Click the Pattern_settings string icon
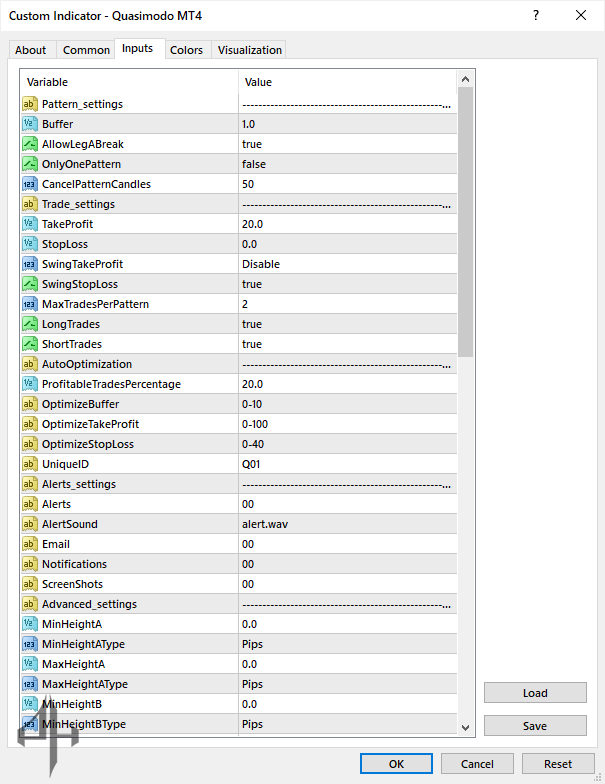 (x=29, y=104)
